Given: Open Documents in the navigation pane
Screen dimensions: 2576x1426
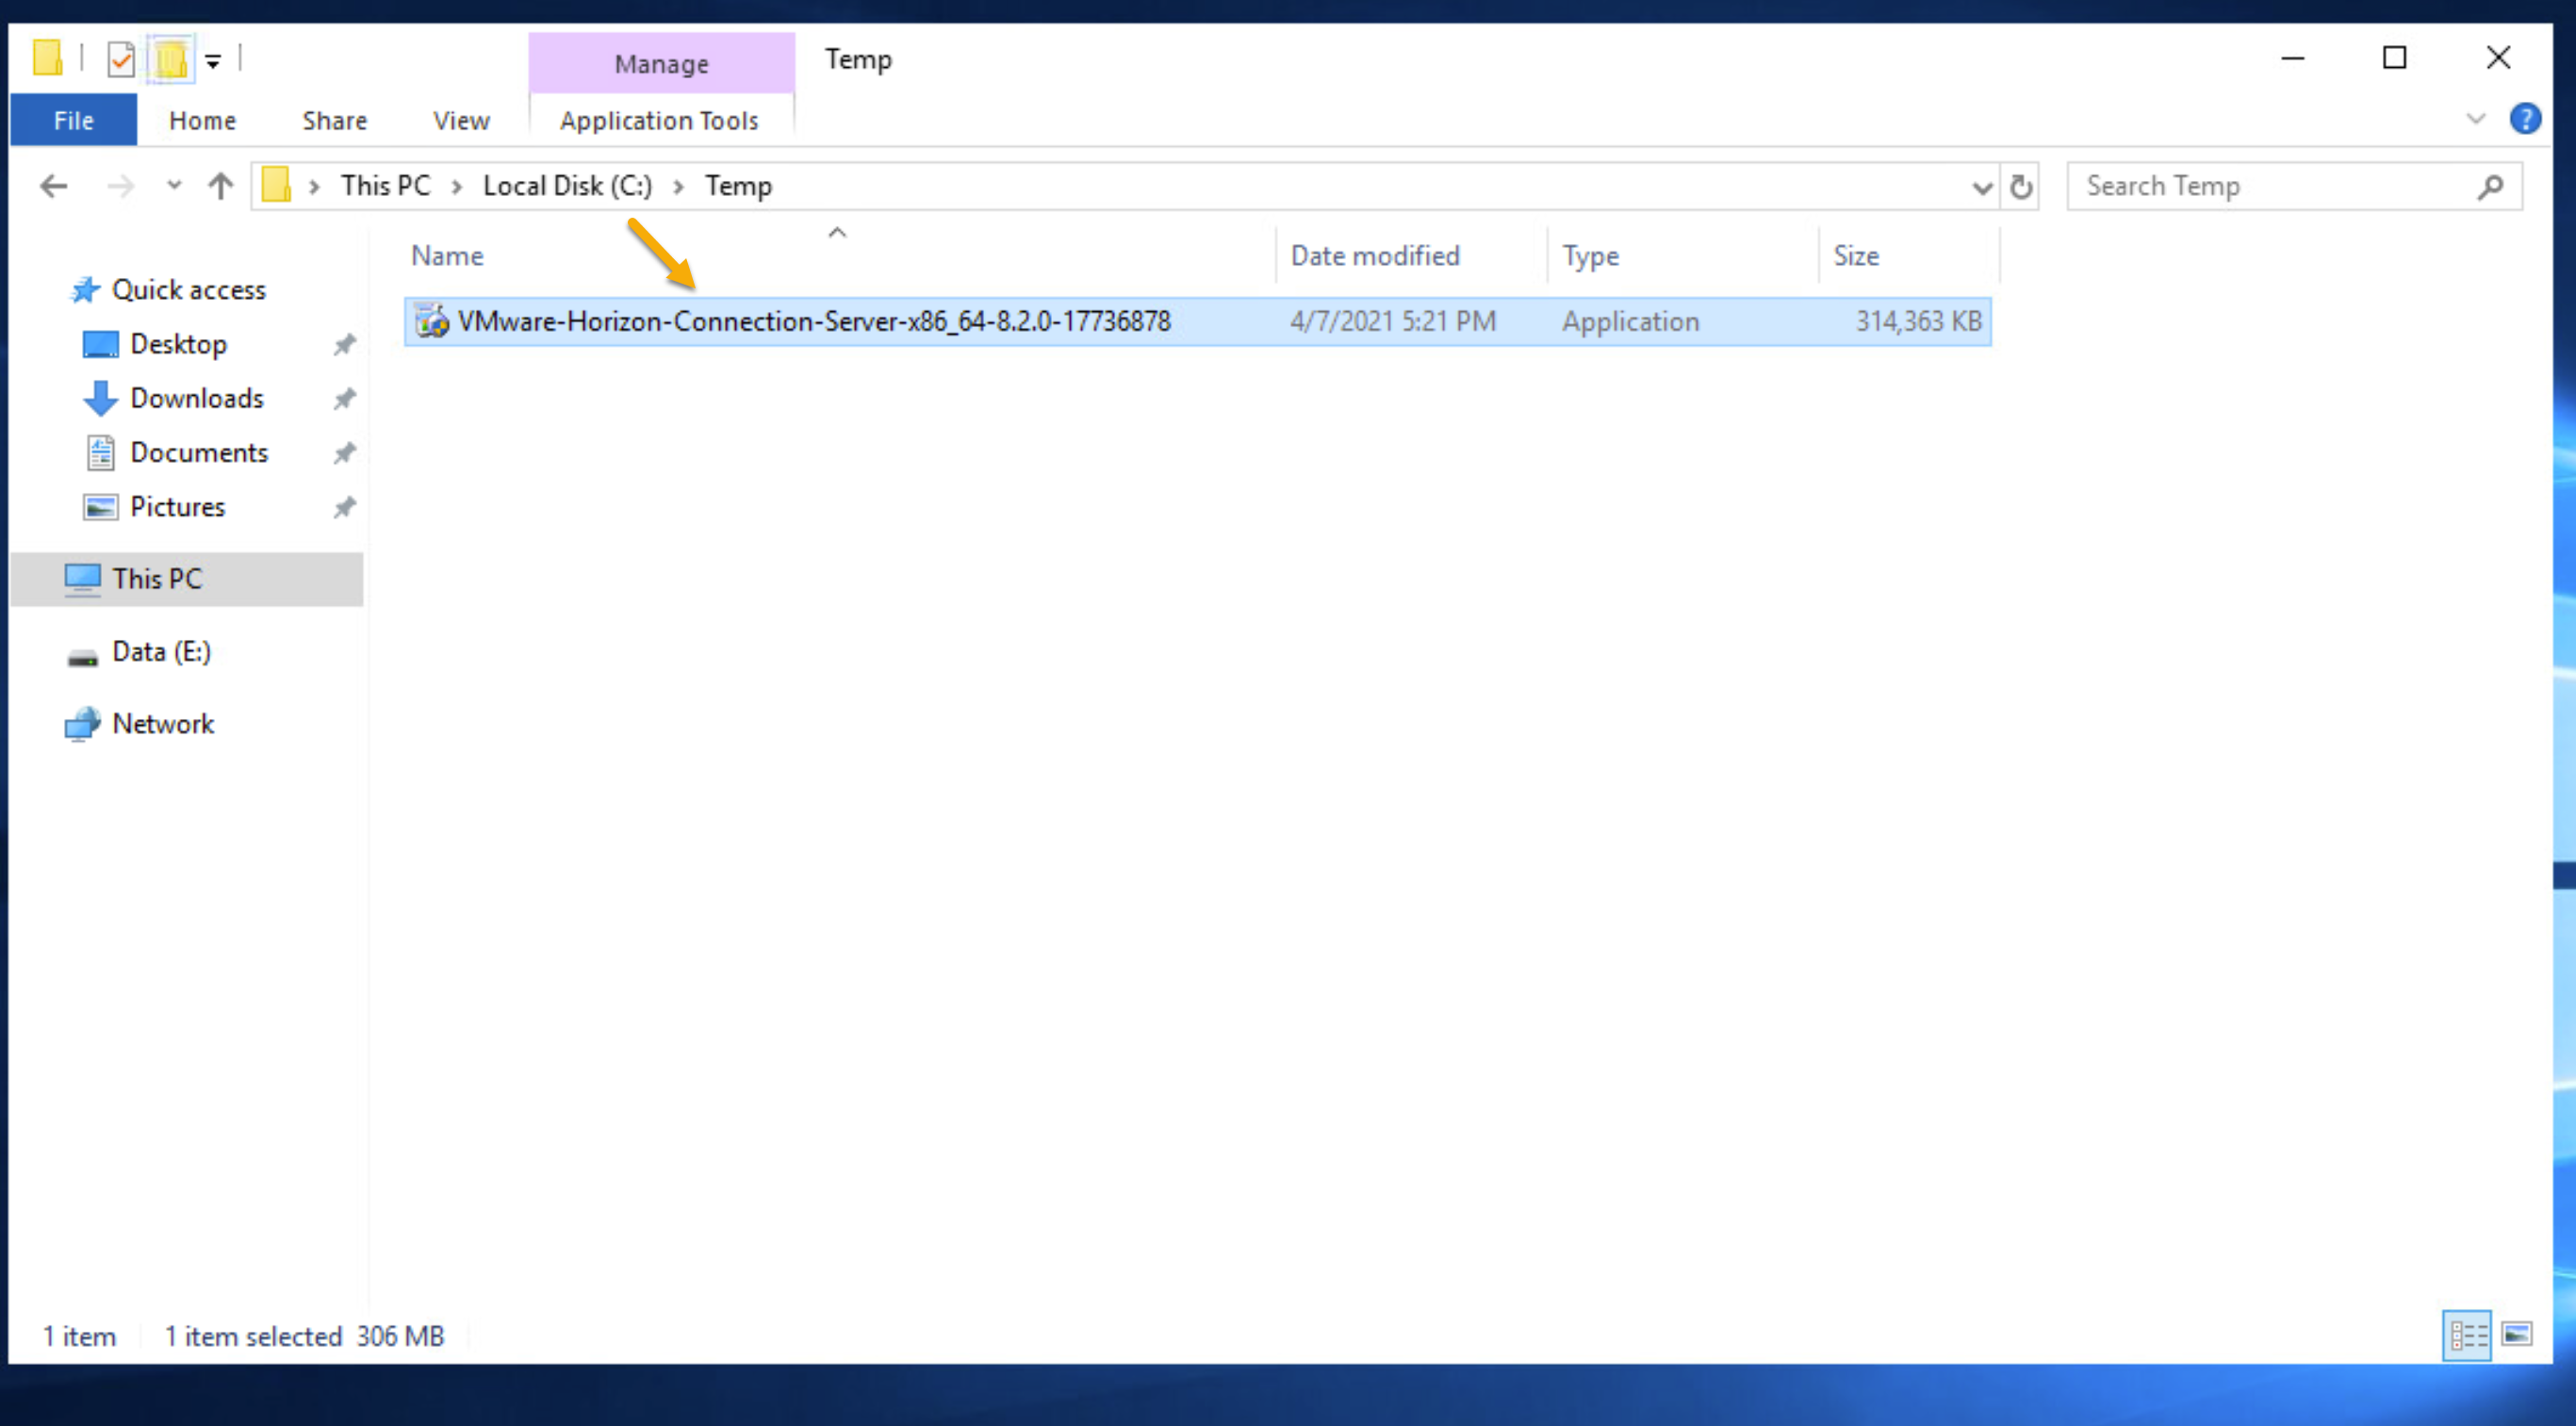Looking at the screenshot, I should tap(198, 452).
